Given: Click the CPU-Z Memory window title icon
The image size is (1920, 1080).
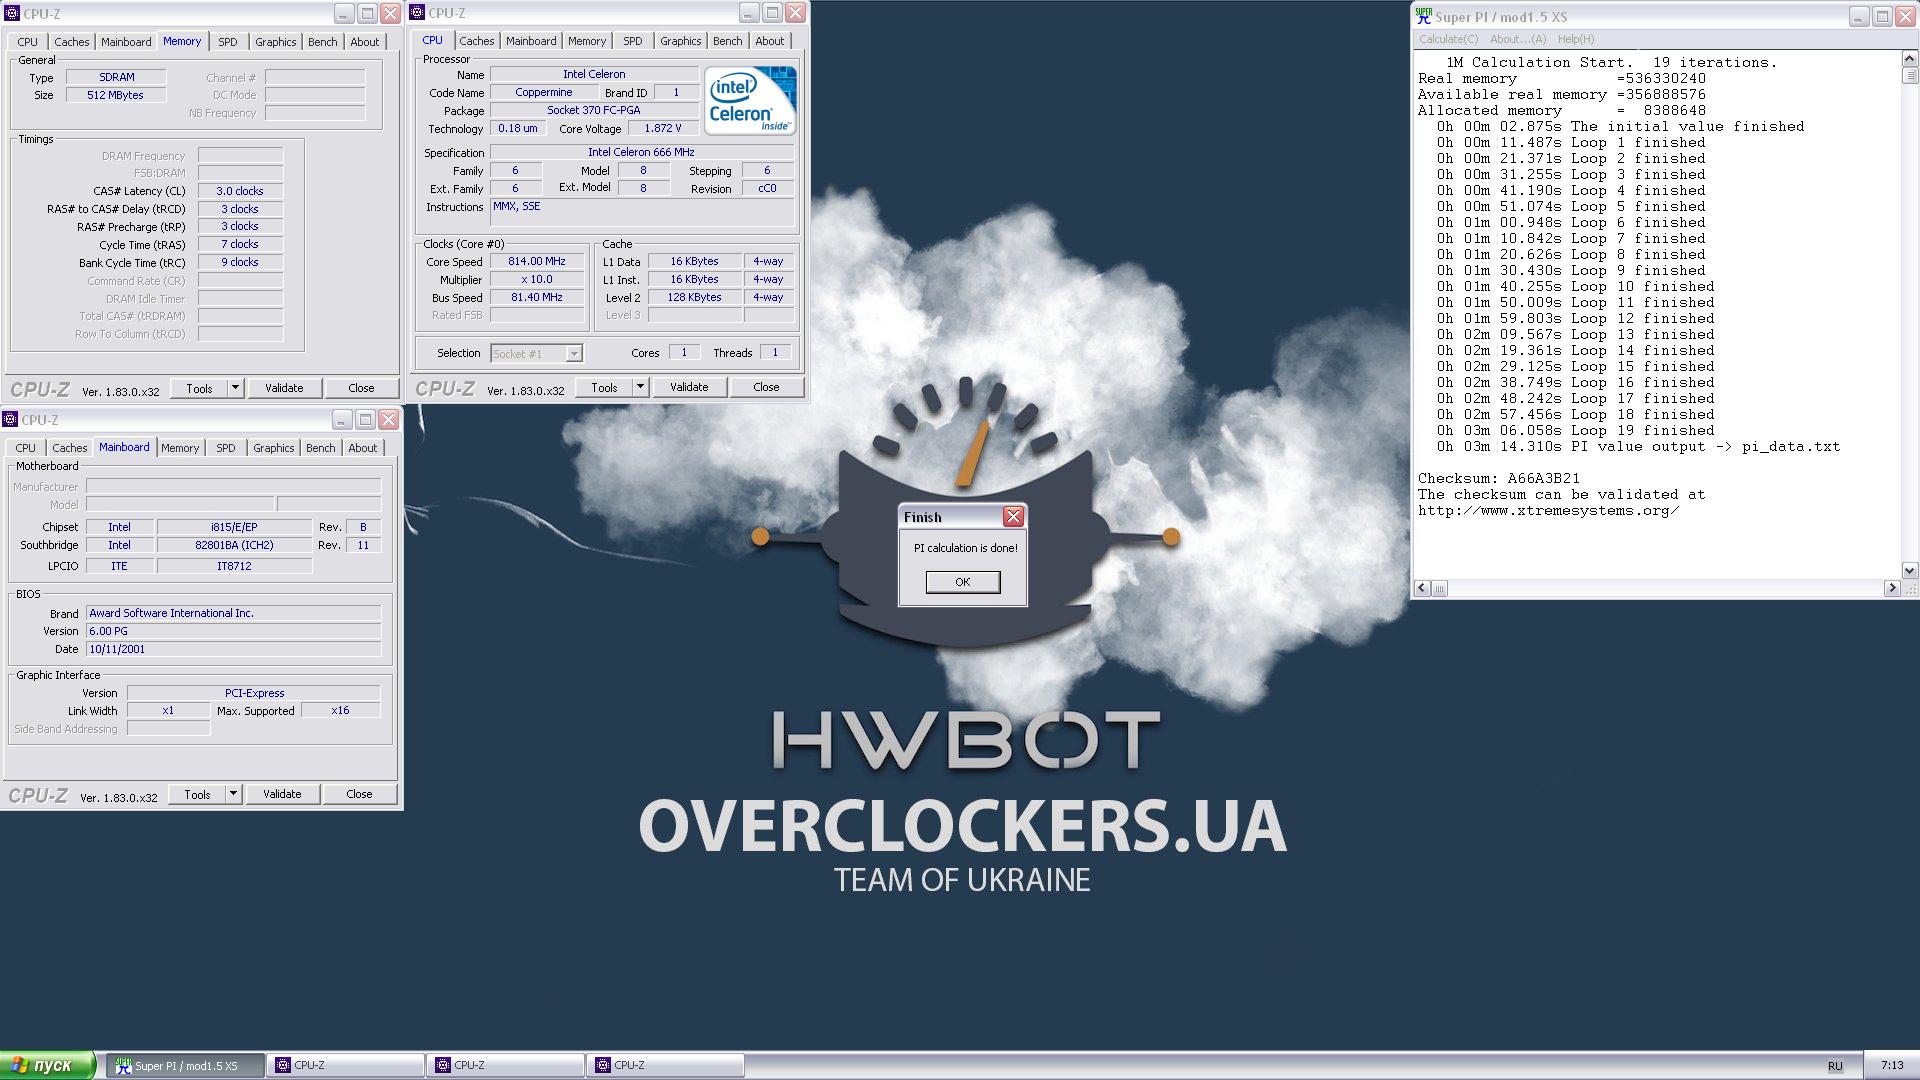Looking at the screenshot, I should 12,14.
